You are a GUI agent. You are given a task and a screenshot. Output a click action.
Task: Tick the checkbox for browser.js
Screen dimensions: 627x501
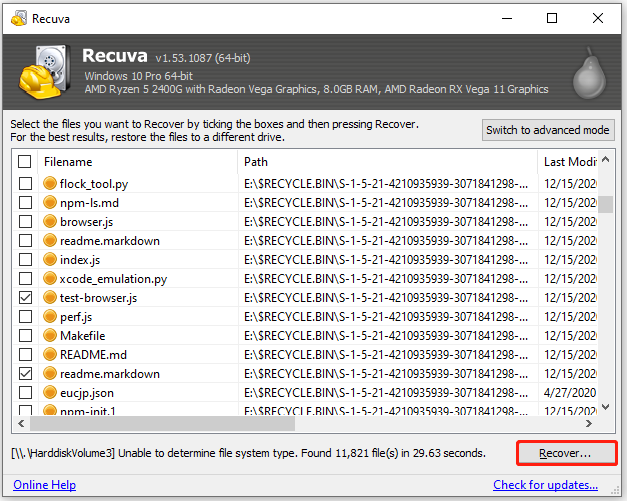pos(26,222)
